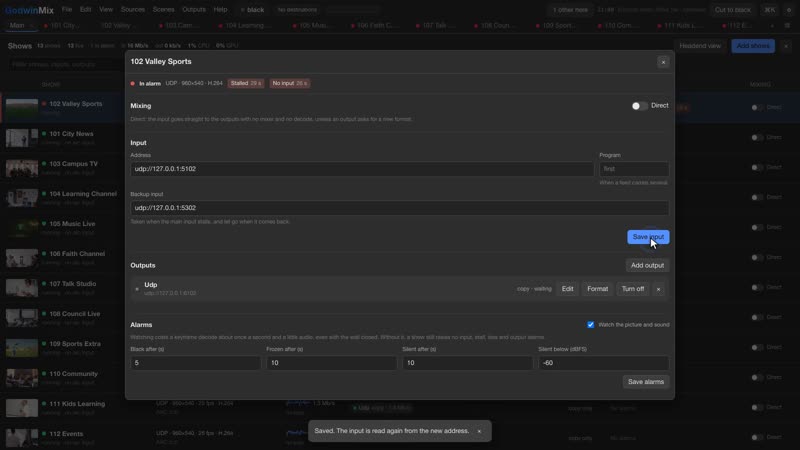800x450 pixels.
Task: Remove the Udp output with the x icon
Action: click(x=658, y=289)
